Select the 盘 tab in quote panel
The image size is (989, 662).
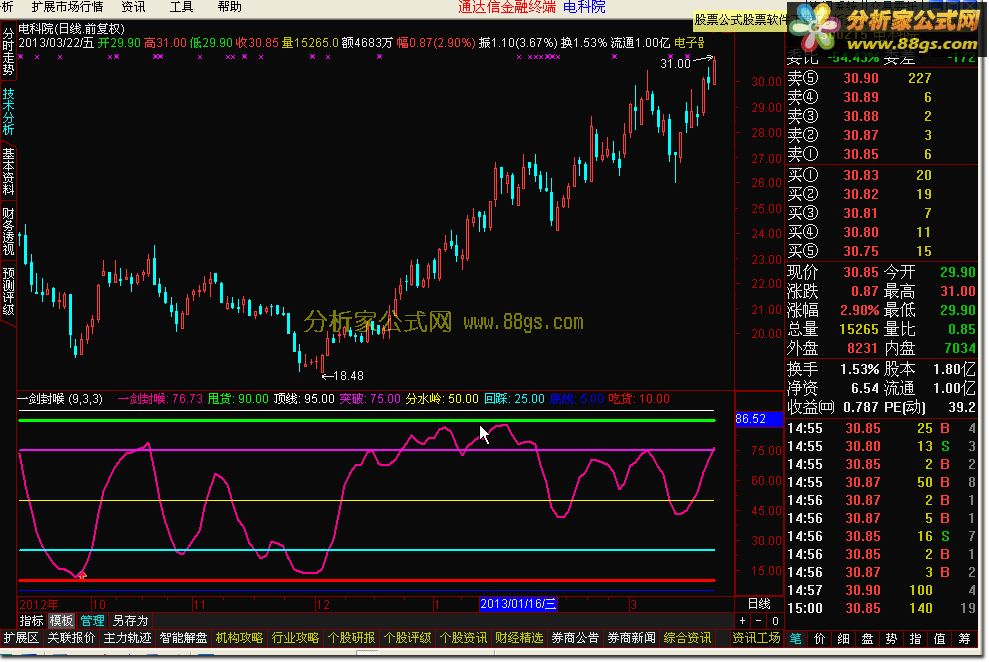867,639
